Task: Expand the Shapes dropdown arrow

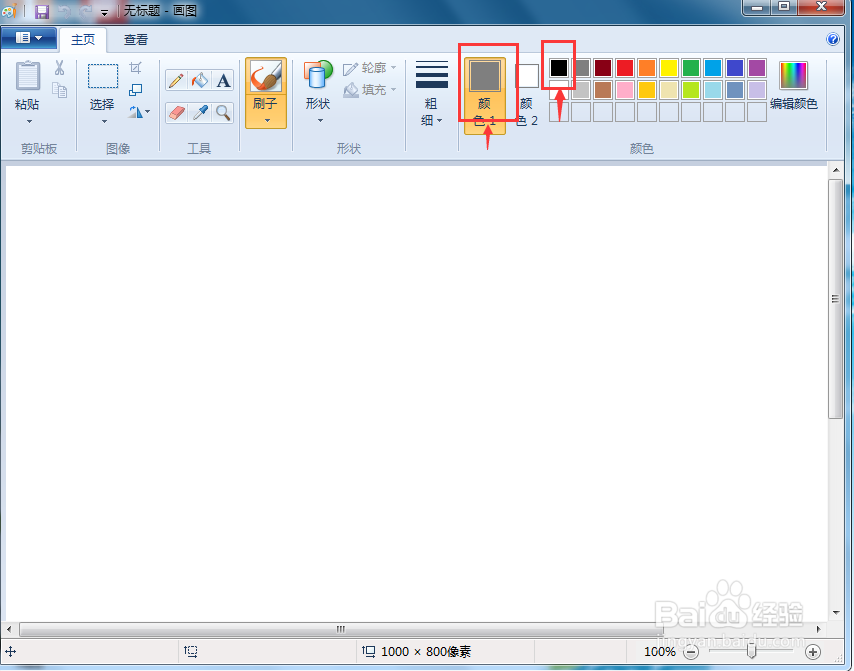Action: [320, 120]
